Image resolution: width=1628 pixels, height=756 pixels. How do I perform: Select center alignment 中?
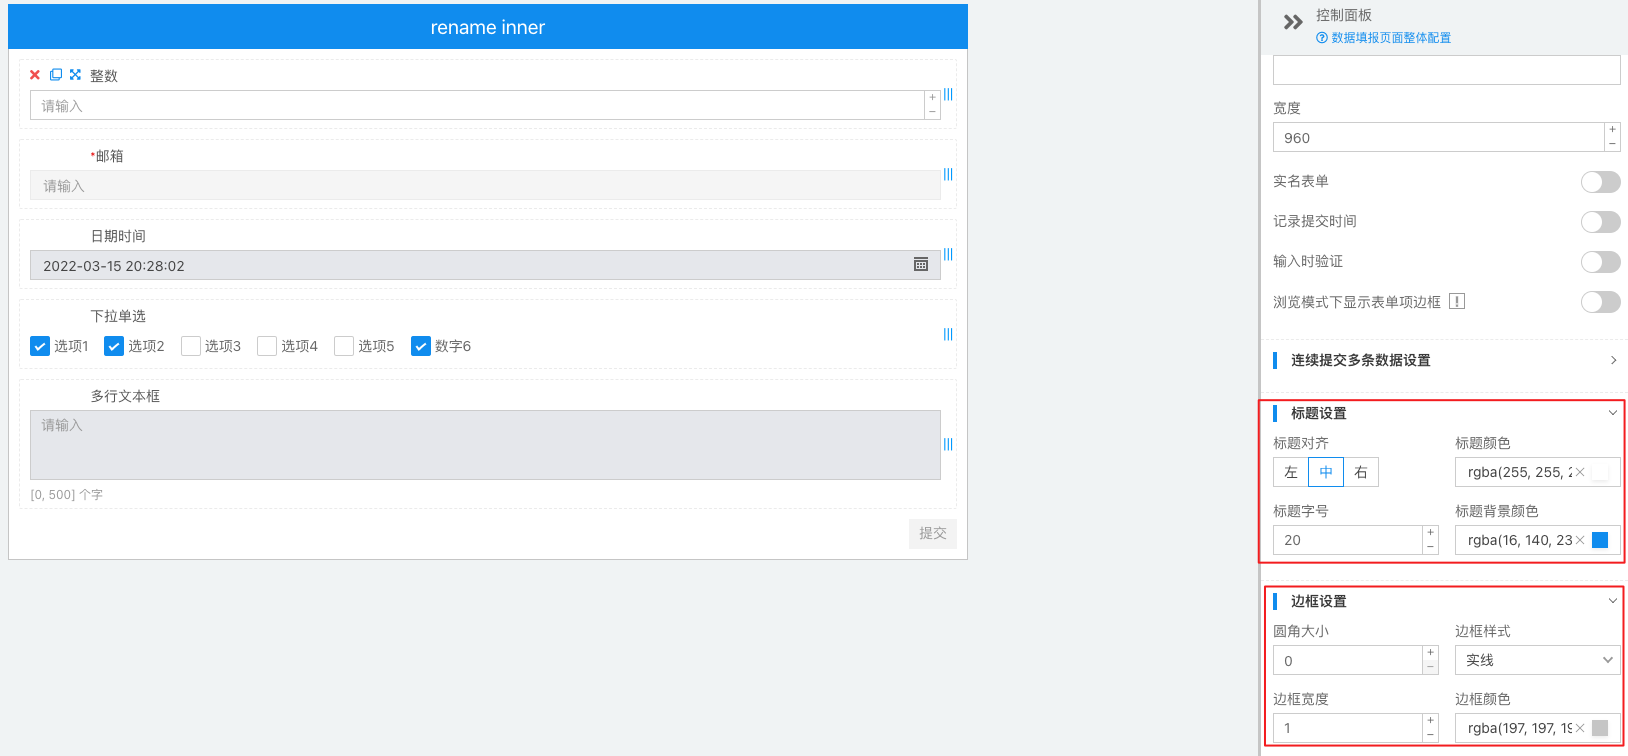click(1326, 472)
